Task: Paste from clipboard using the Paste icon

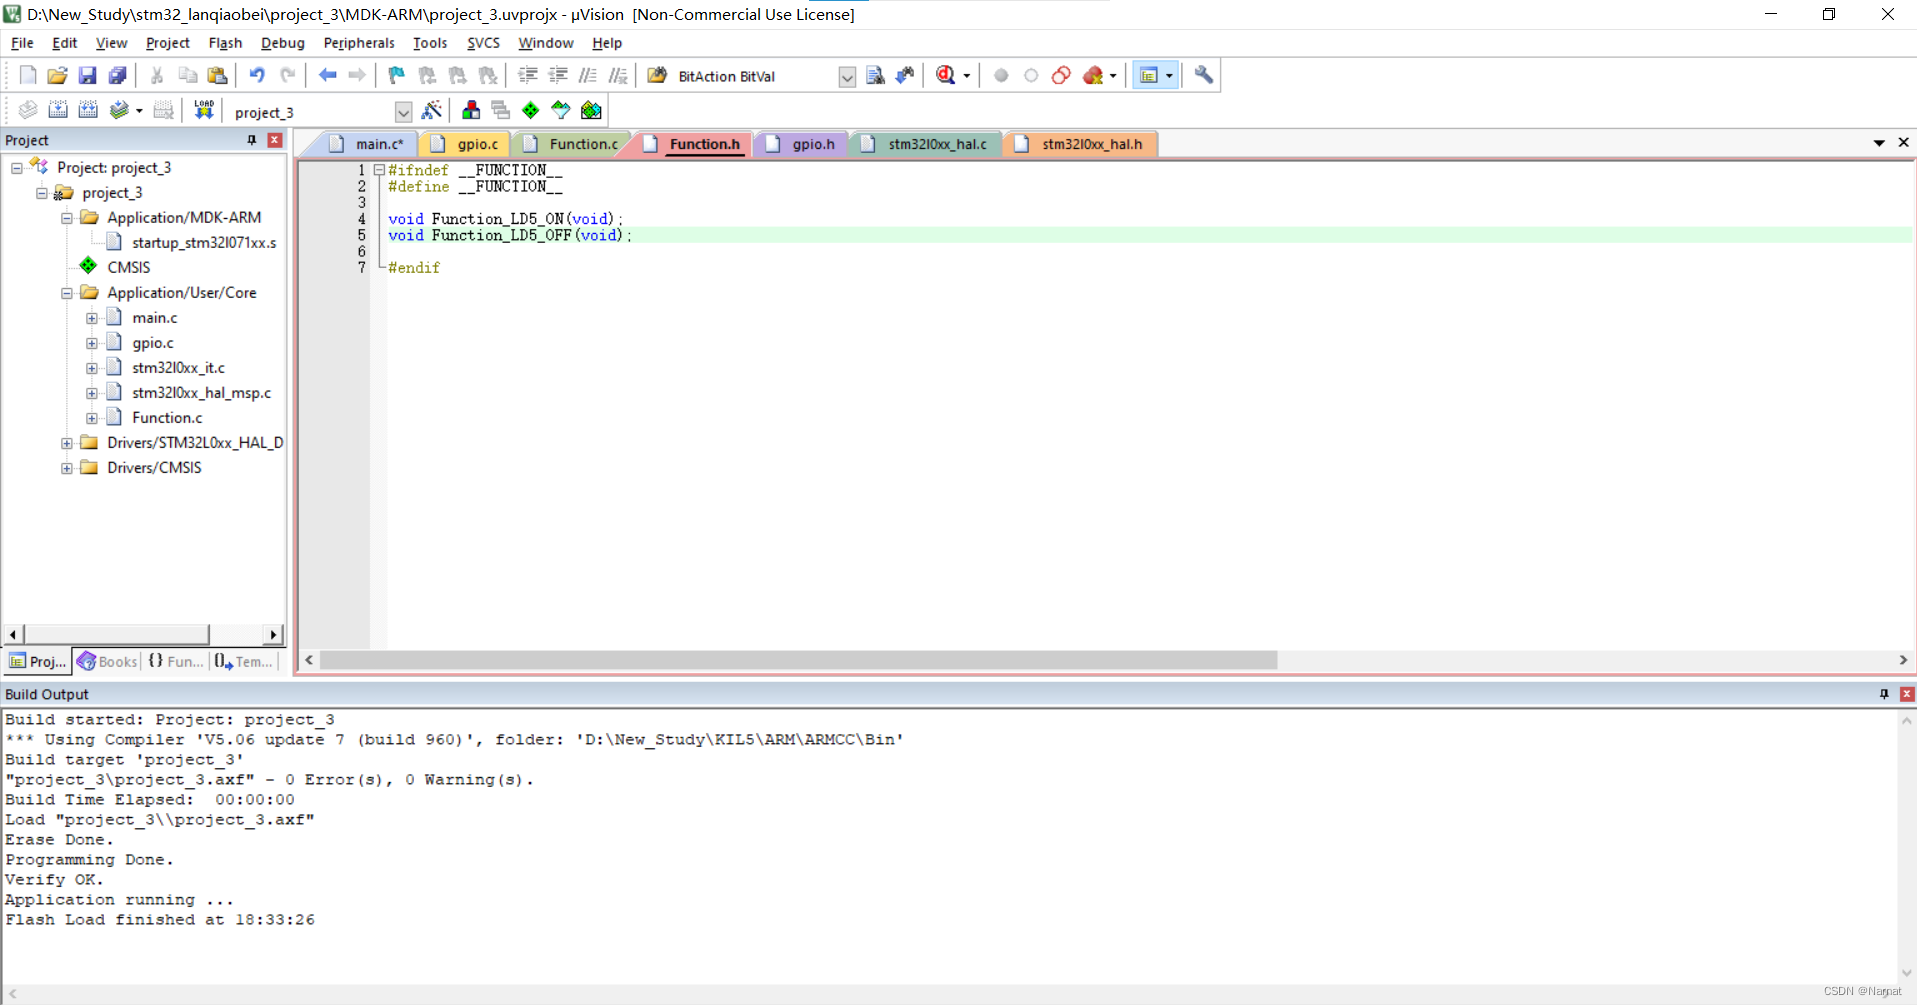Action: tap(217, 75)
